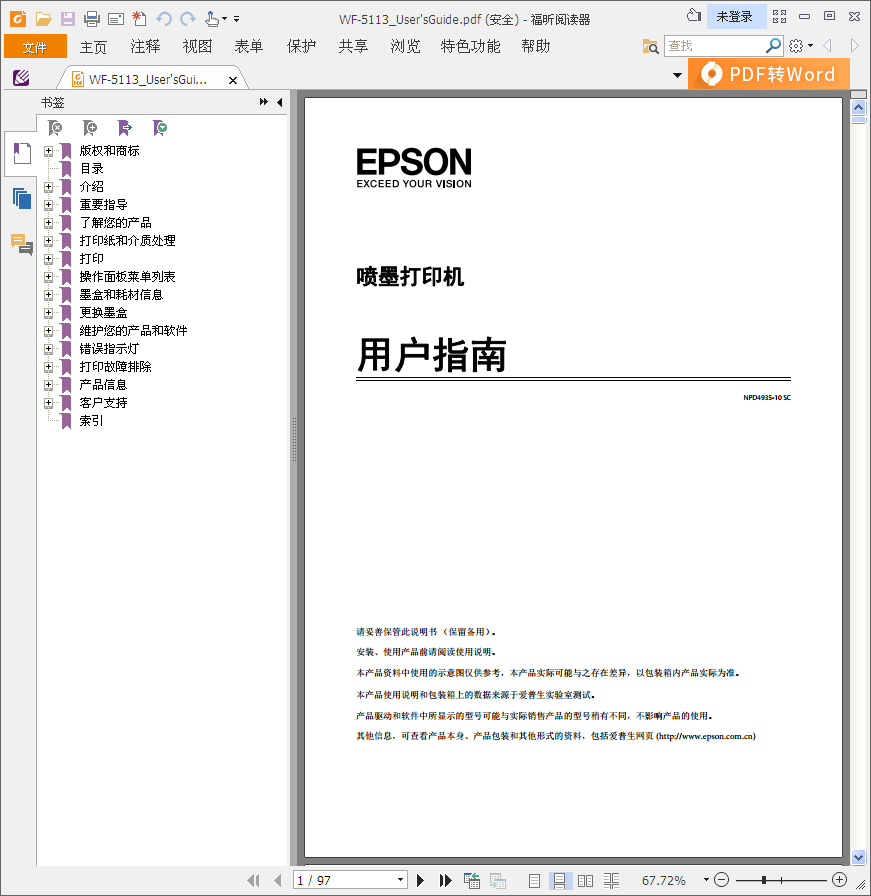871x896 pixels.
Task: Select the 客户支持 bookmark
Action: [x=103, y=403]
